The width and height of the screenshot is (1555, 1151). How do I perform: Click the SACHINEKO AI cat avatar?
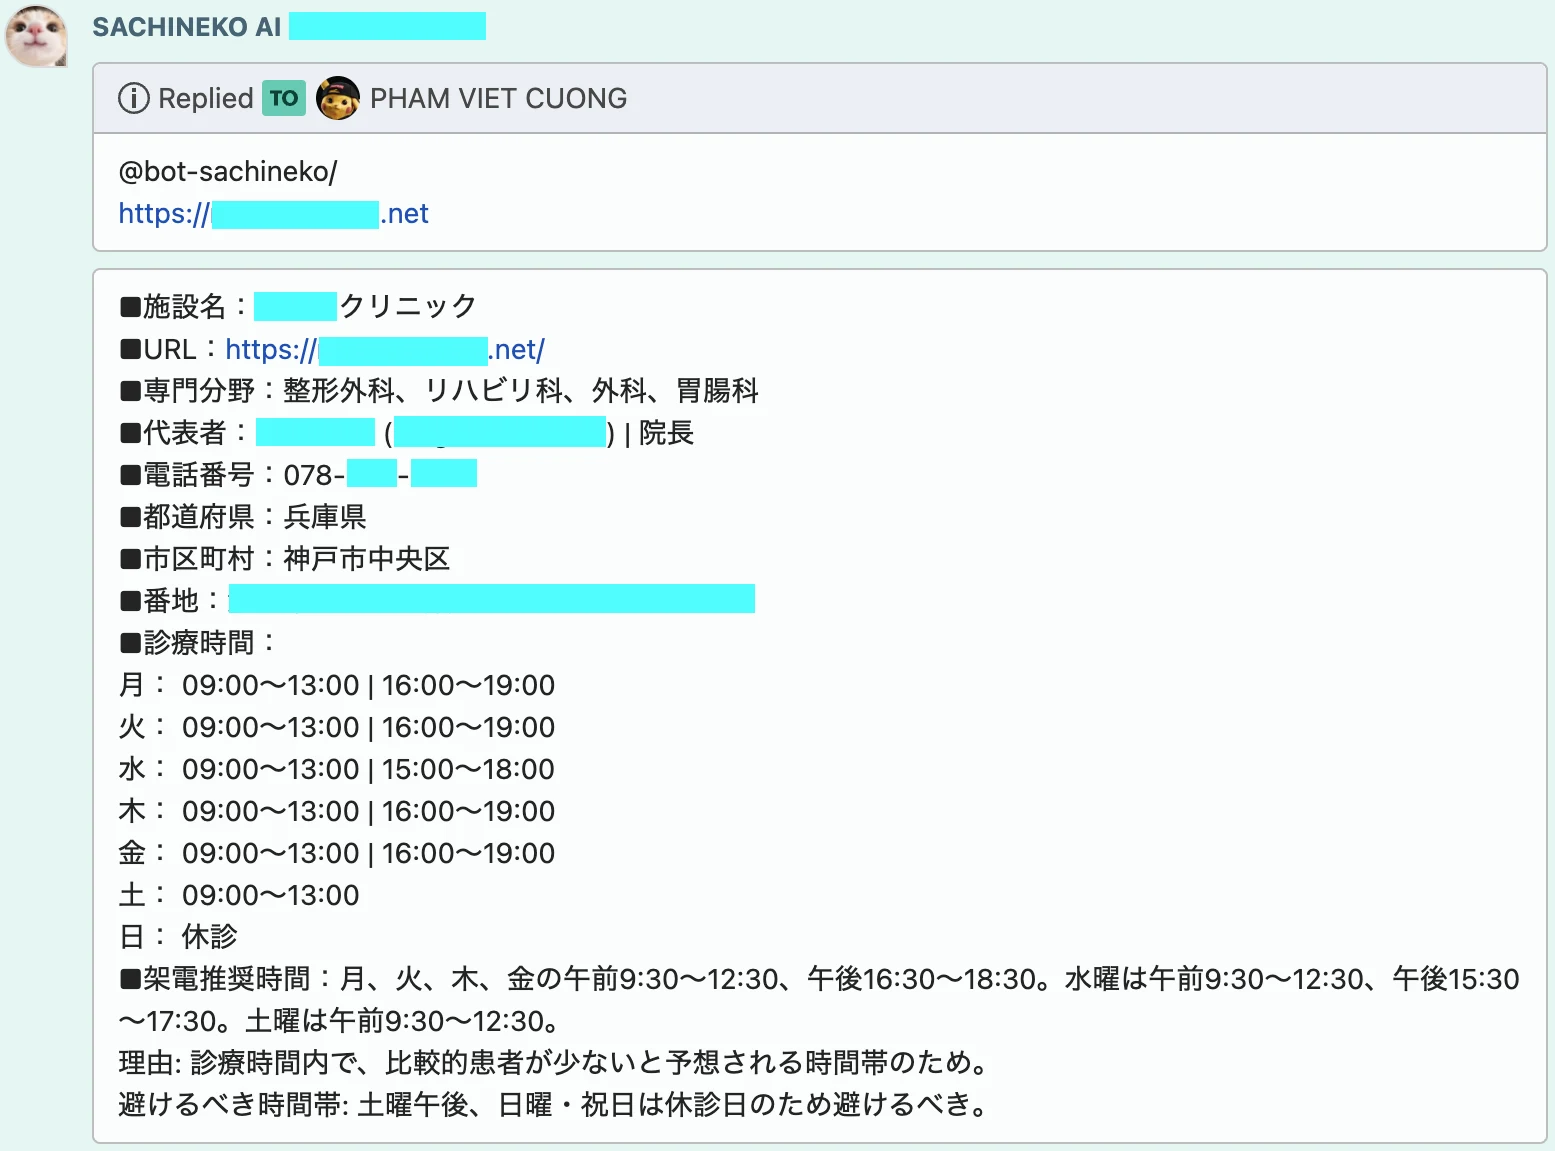click(x=37, y=37)
